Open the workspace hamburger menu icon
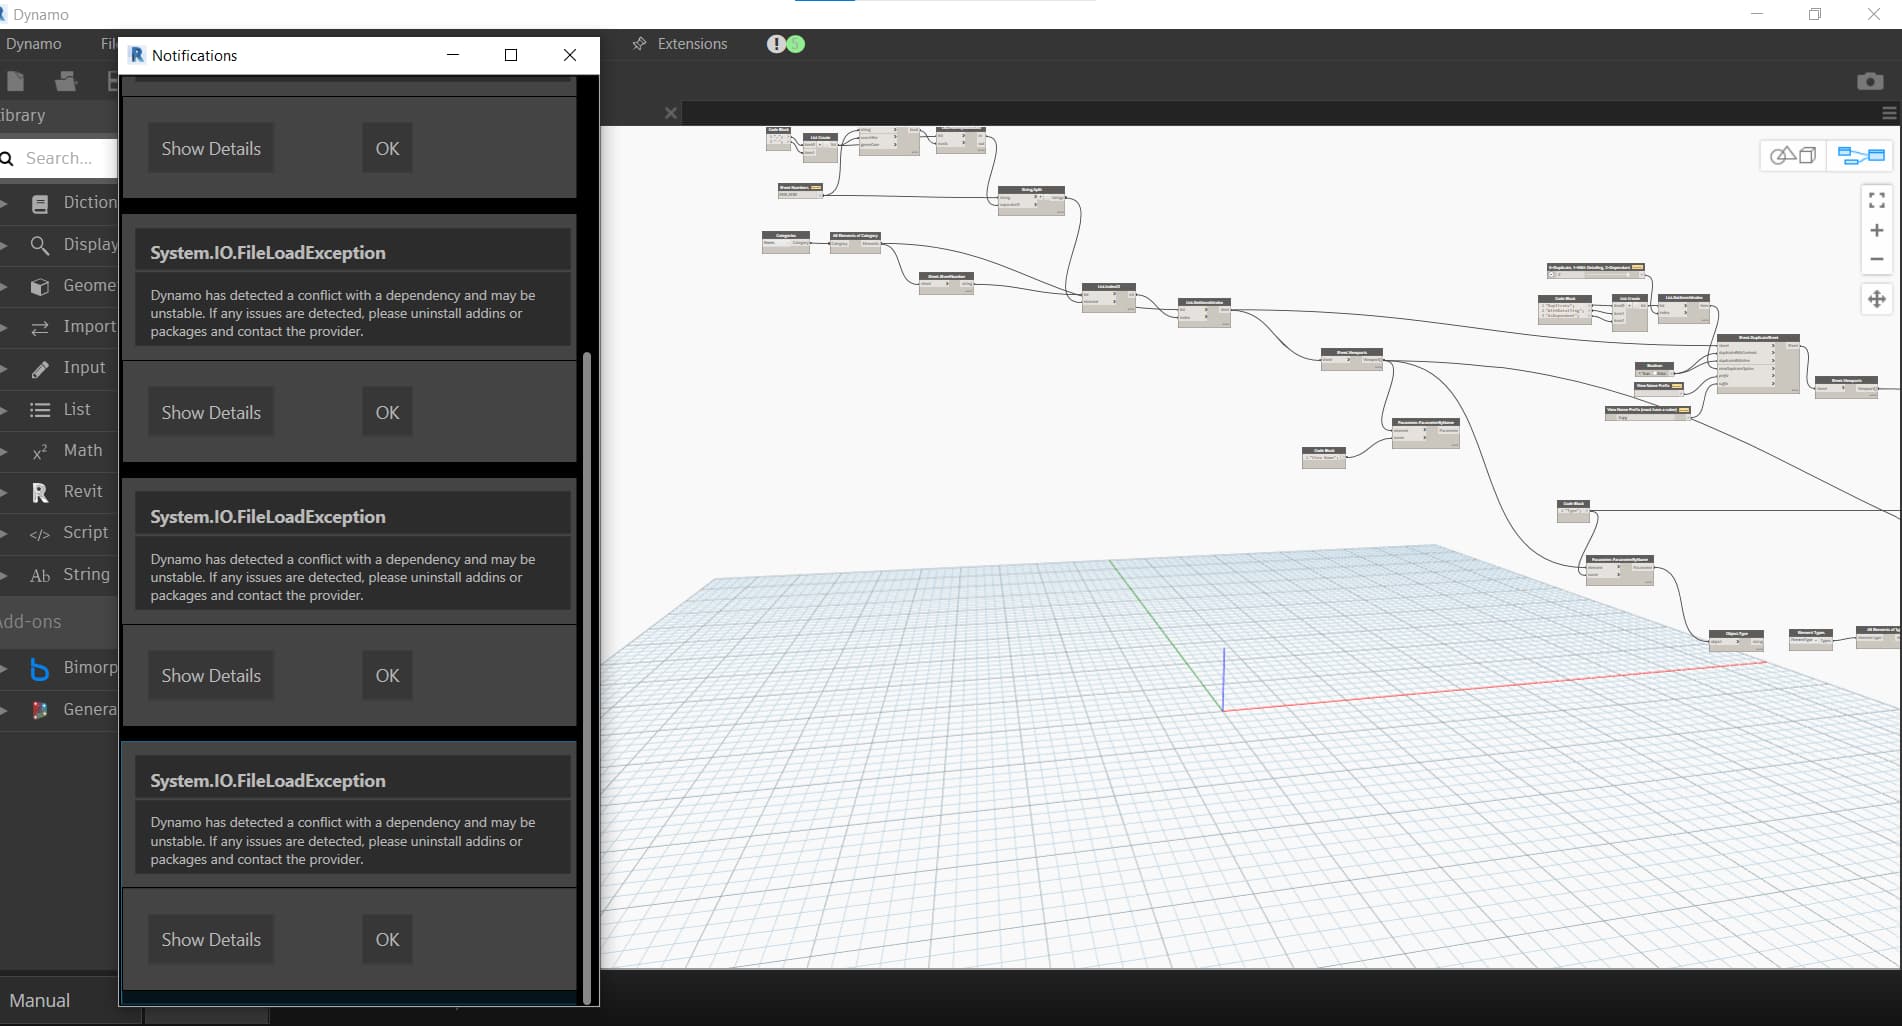The width and height of the screenshot is (1902, 1026). coord(1889,113)
